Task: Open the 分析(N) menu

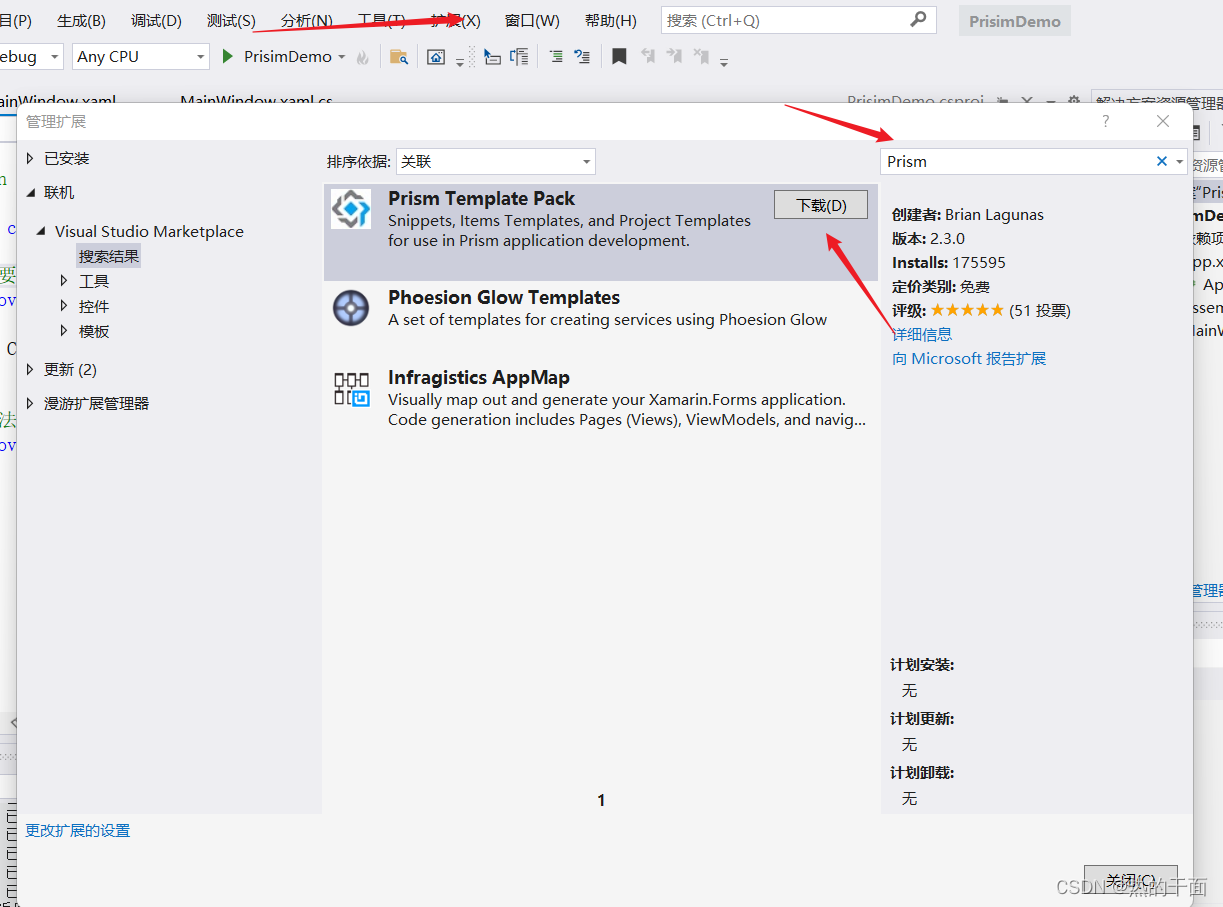Action: (x=307, y=20)
